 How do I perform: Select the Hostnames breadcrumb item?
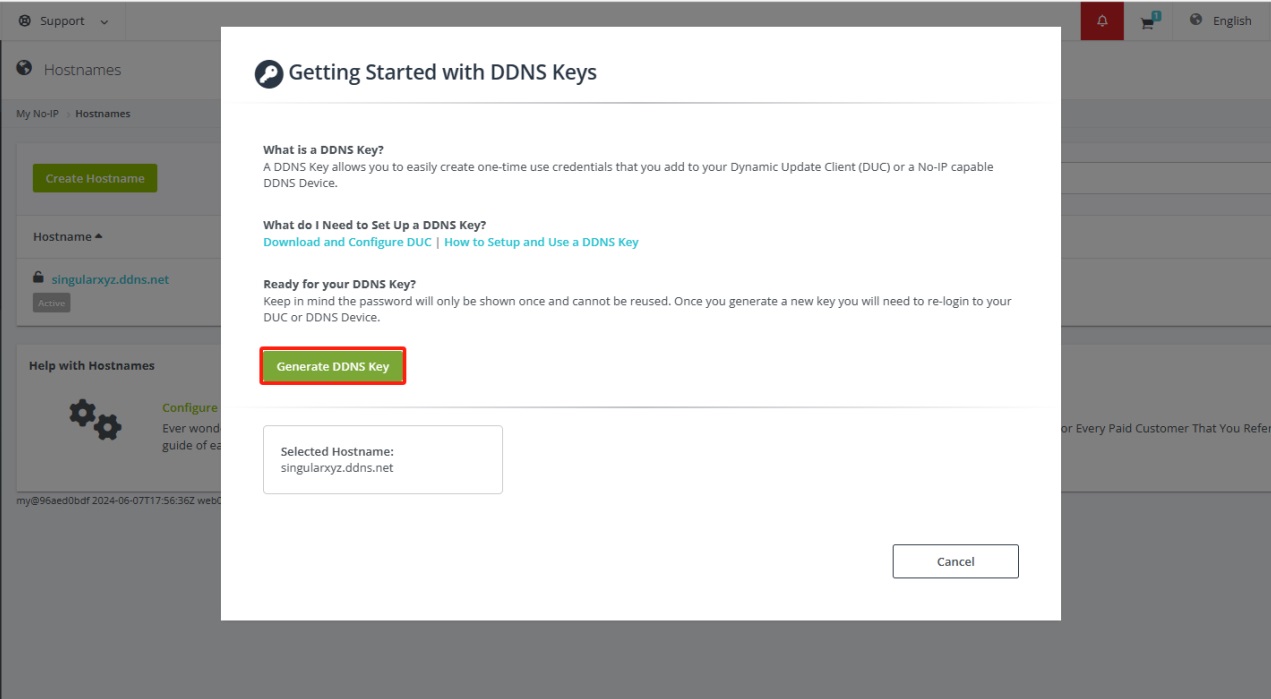[x=102, y=114]
